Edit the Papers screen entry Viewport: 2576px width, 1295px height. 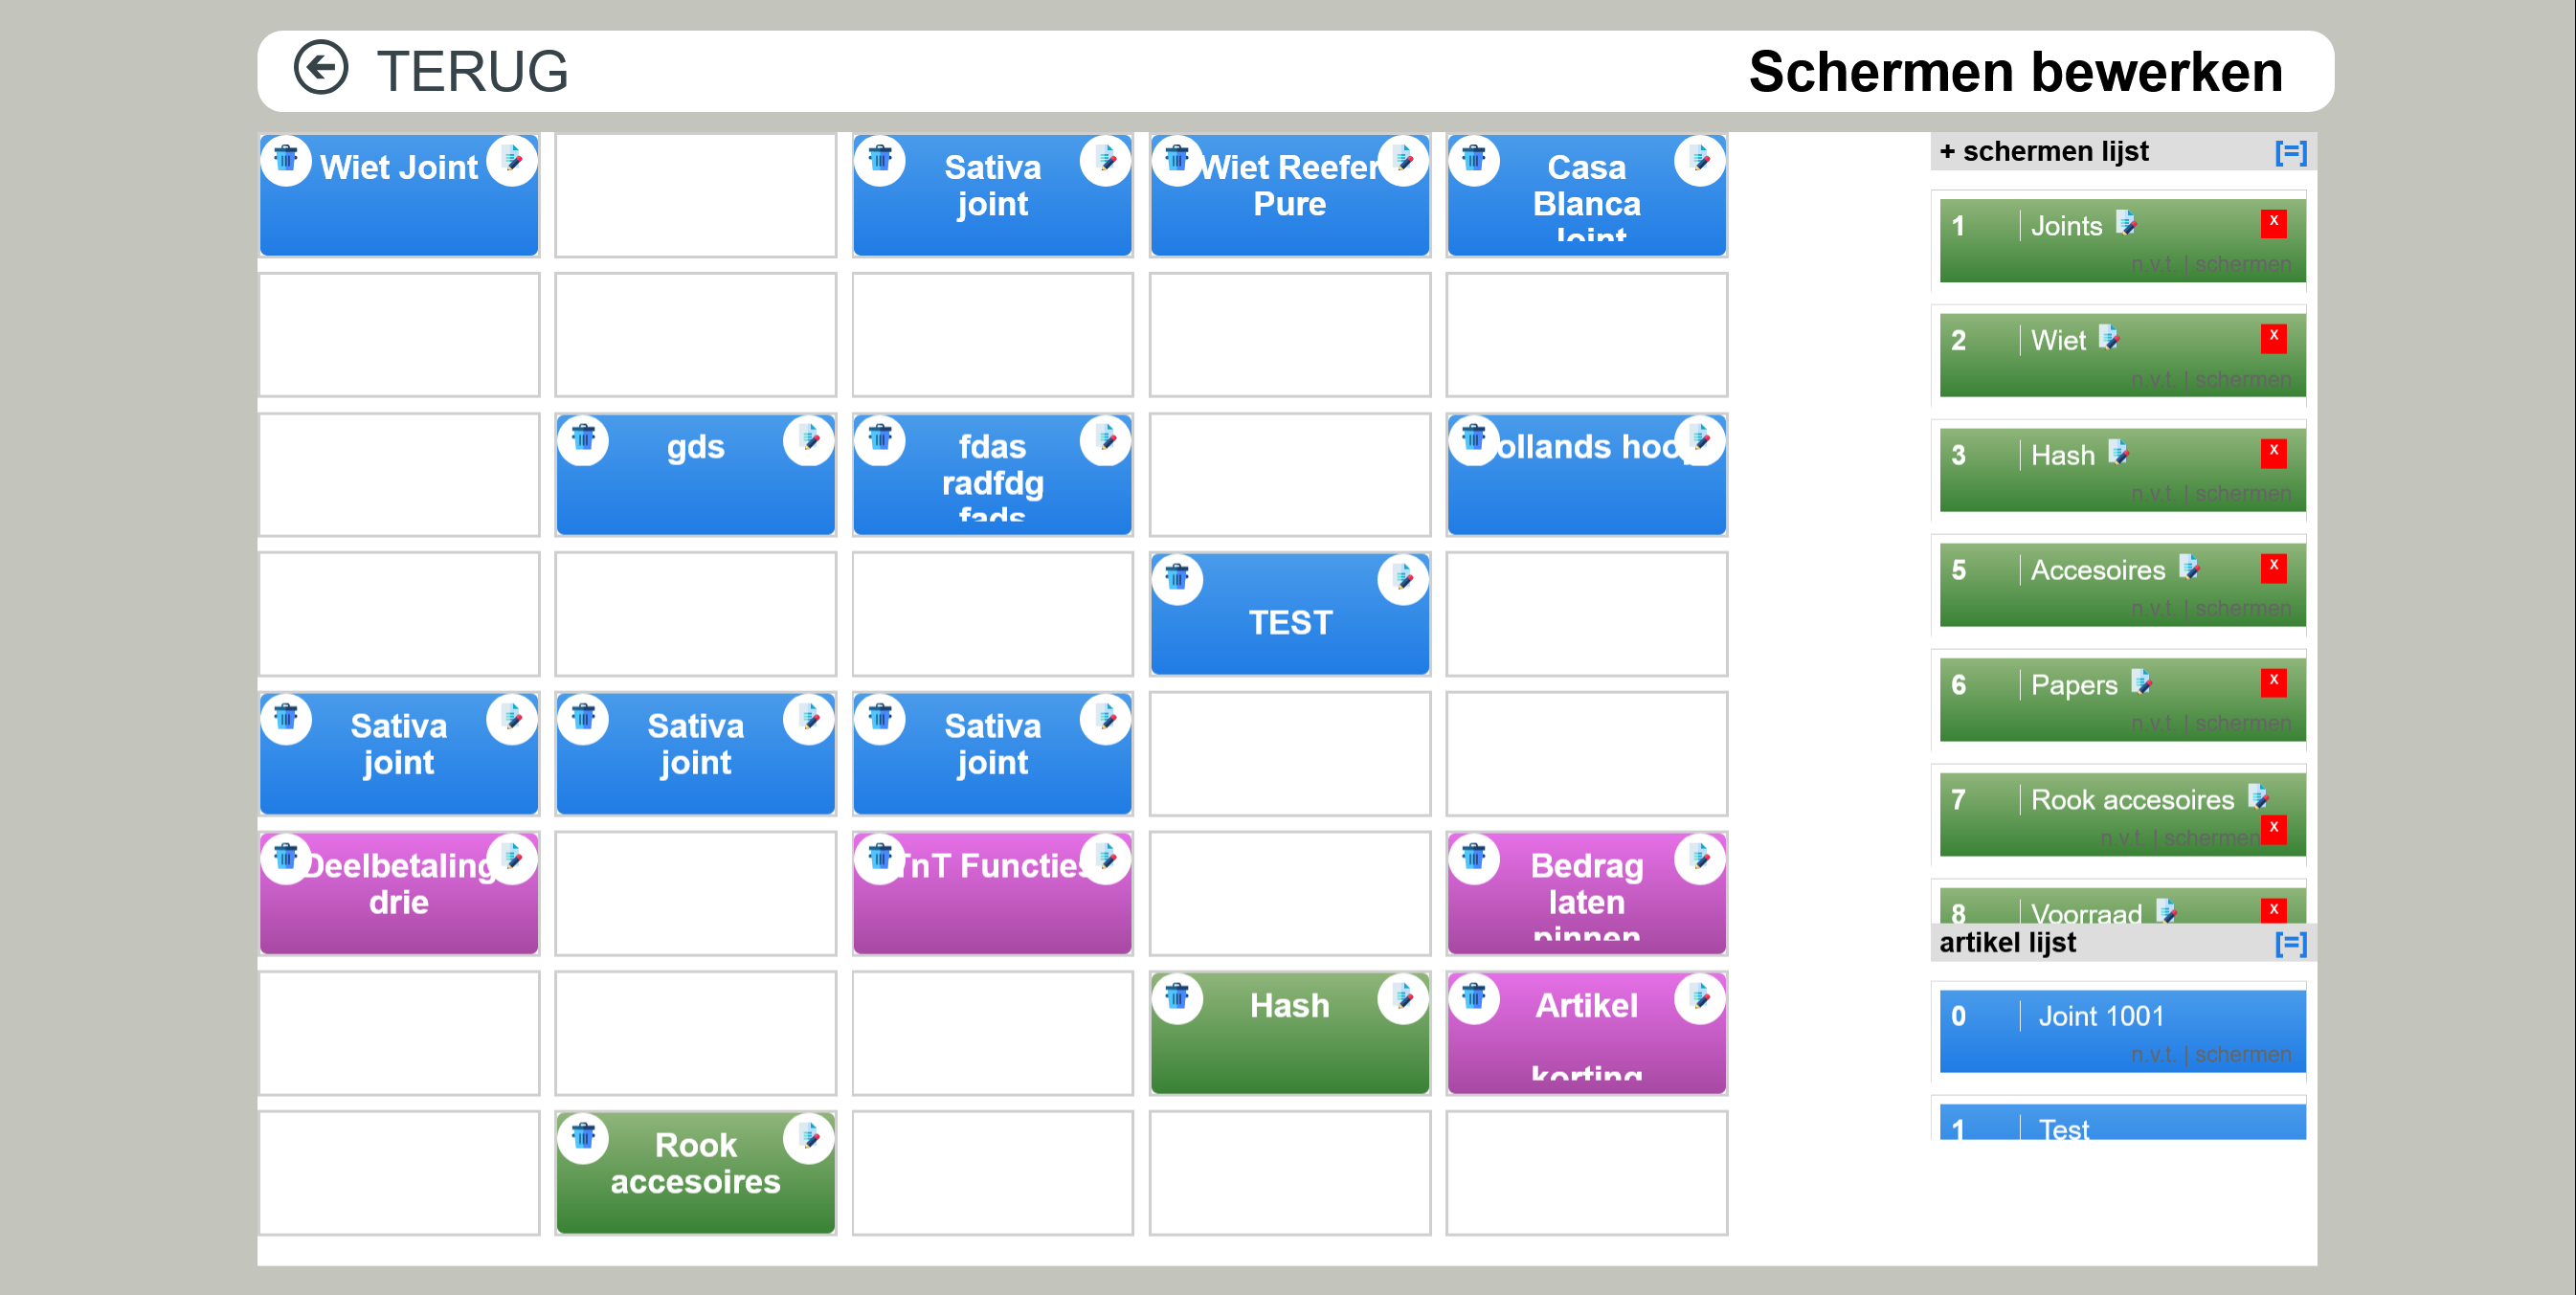click(x=2141, y=683)
